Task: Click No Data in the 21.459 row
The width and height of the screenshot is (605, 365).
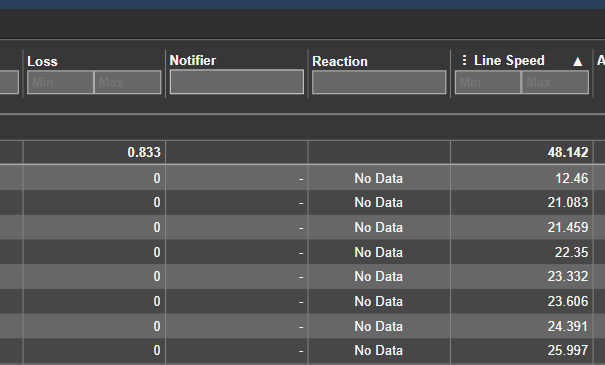Action: (x=379, y=227)
